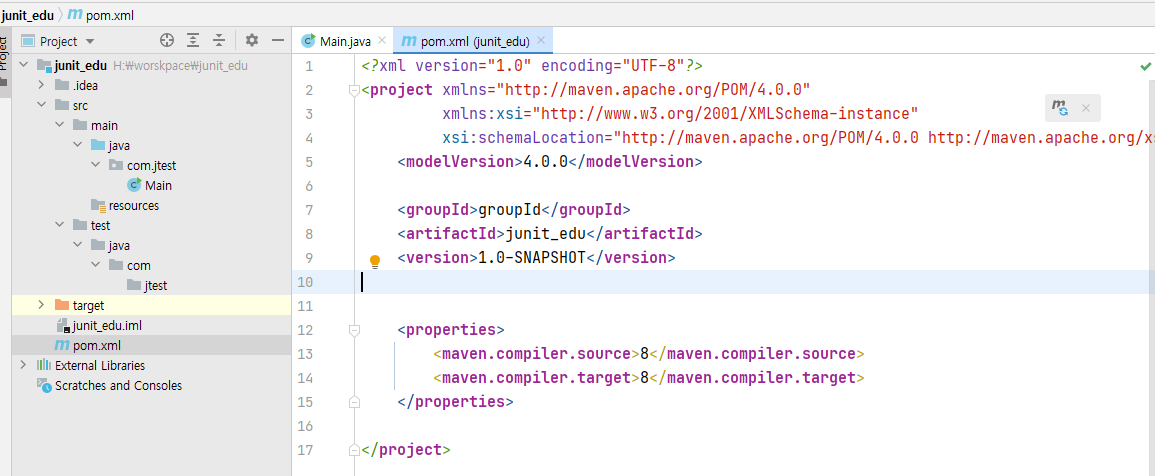Expand the .idea folder

click(42, 85)
